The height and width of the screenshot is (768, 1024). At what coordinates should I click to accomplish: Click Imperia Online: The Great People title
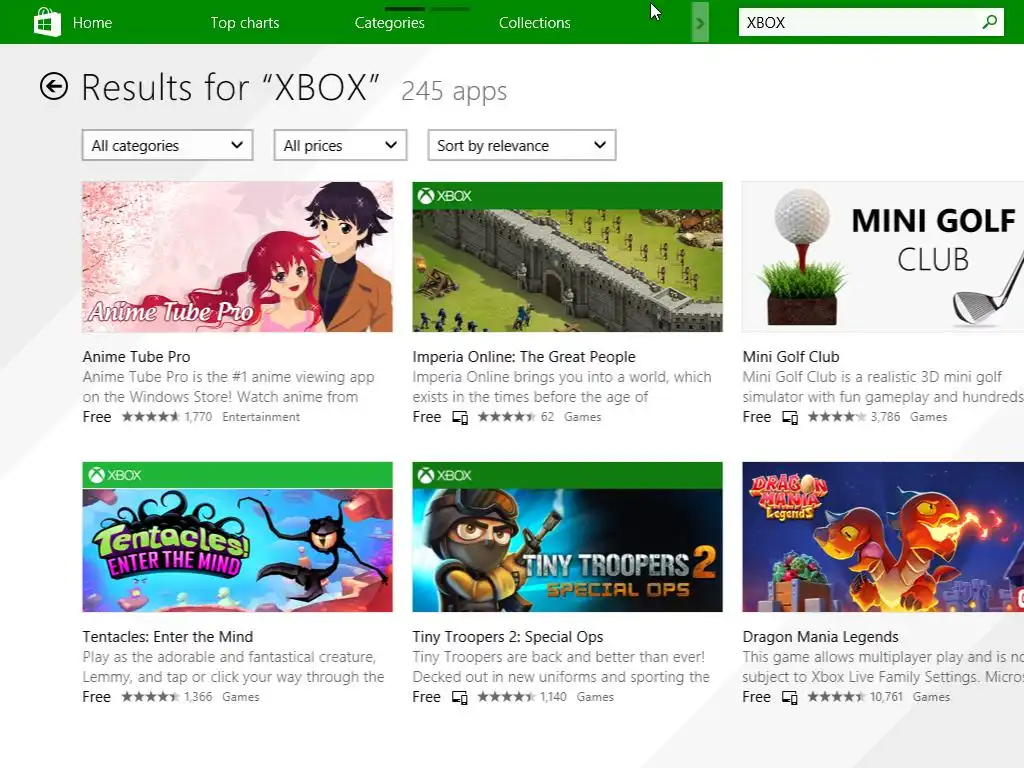click(524, 357)
